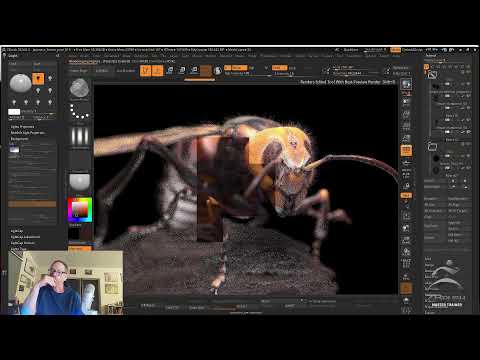Click the orange Edit mode button
This screenshot has height=360, width=480.
tap(145, 71)
